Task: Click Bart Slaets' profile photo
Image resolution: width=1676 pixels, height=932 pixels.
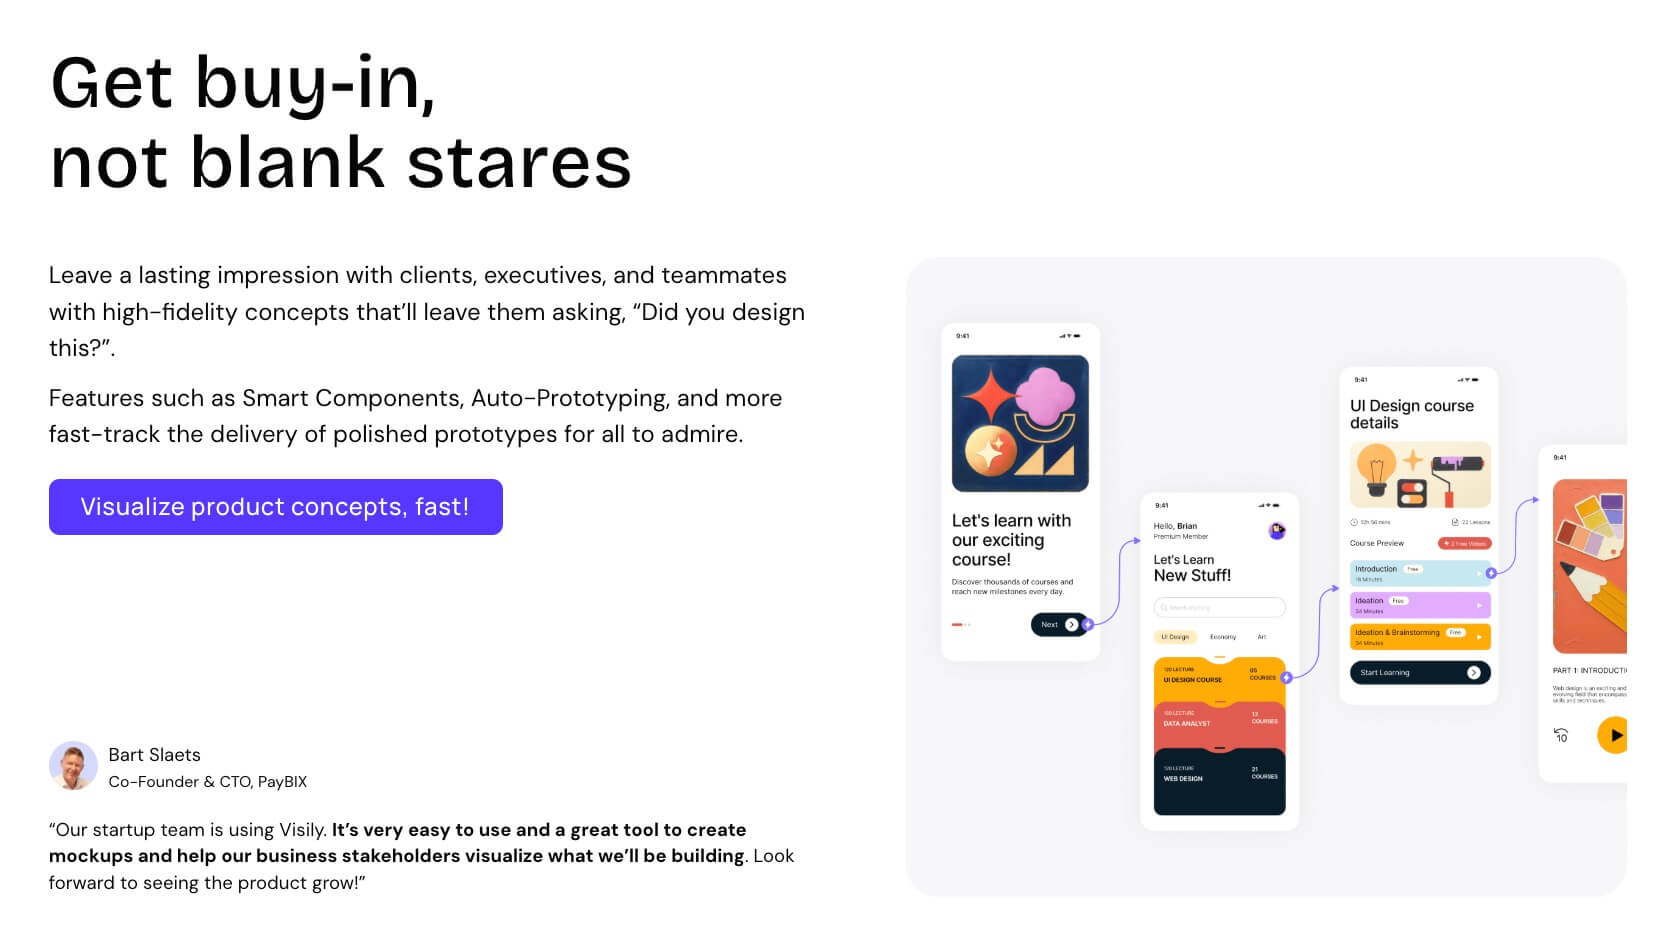Action: pos(73,766)
